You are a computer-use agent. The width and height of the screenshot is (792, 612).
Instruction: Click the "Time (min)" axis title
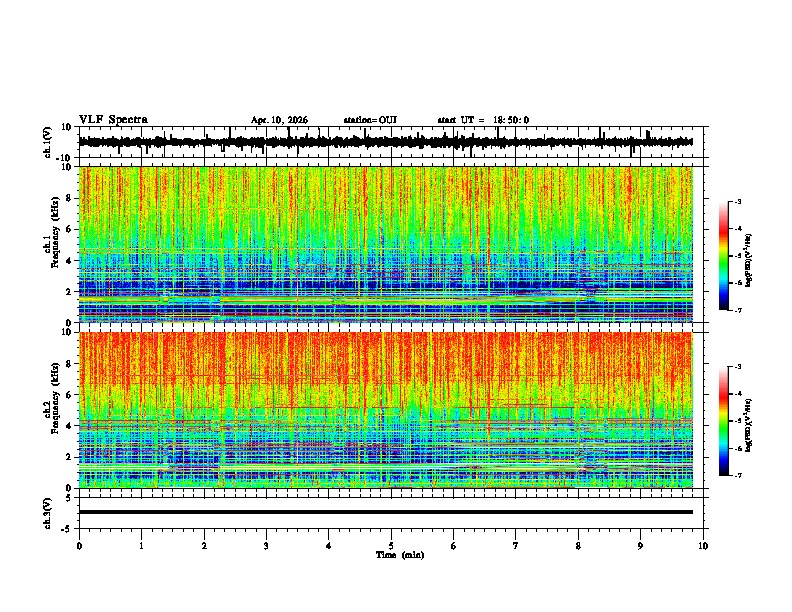click(400, 555)
